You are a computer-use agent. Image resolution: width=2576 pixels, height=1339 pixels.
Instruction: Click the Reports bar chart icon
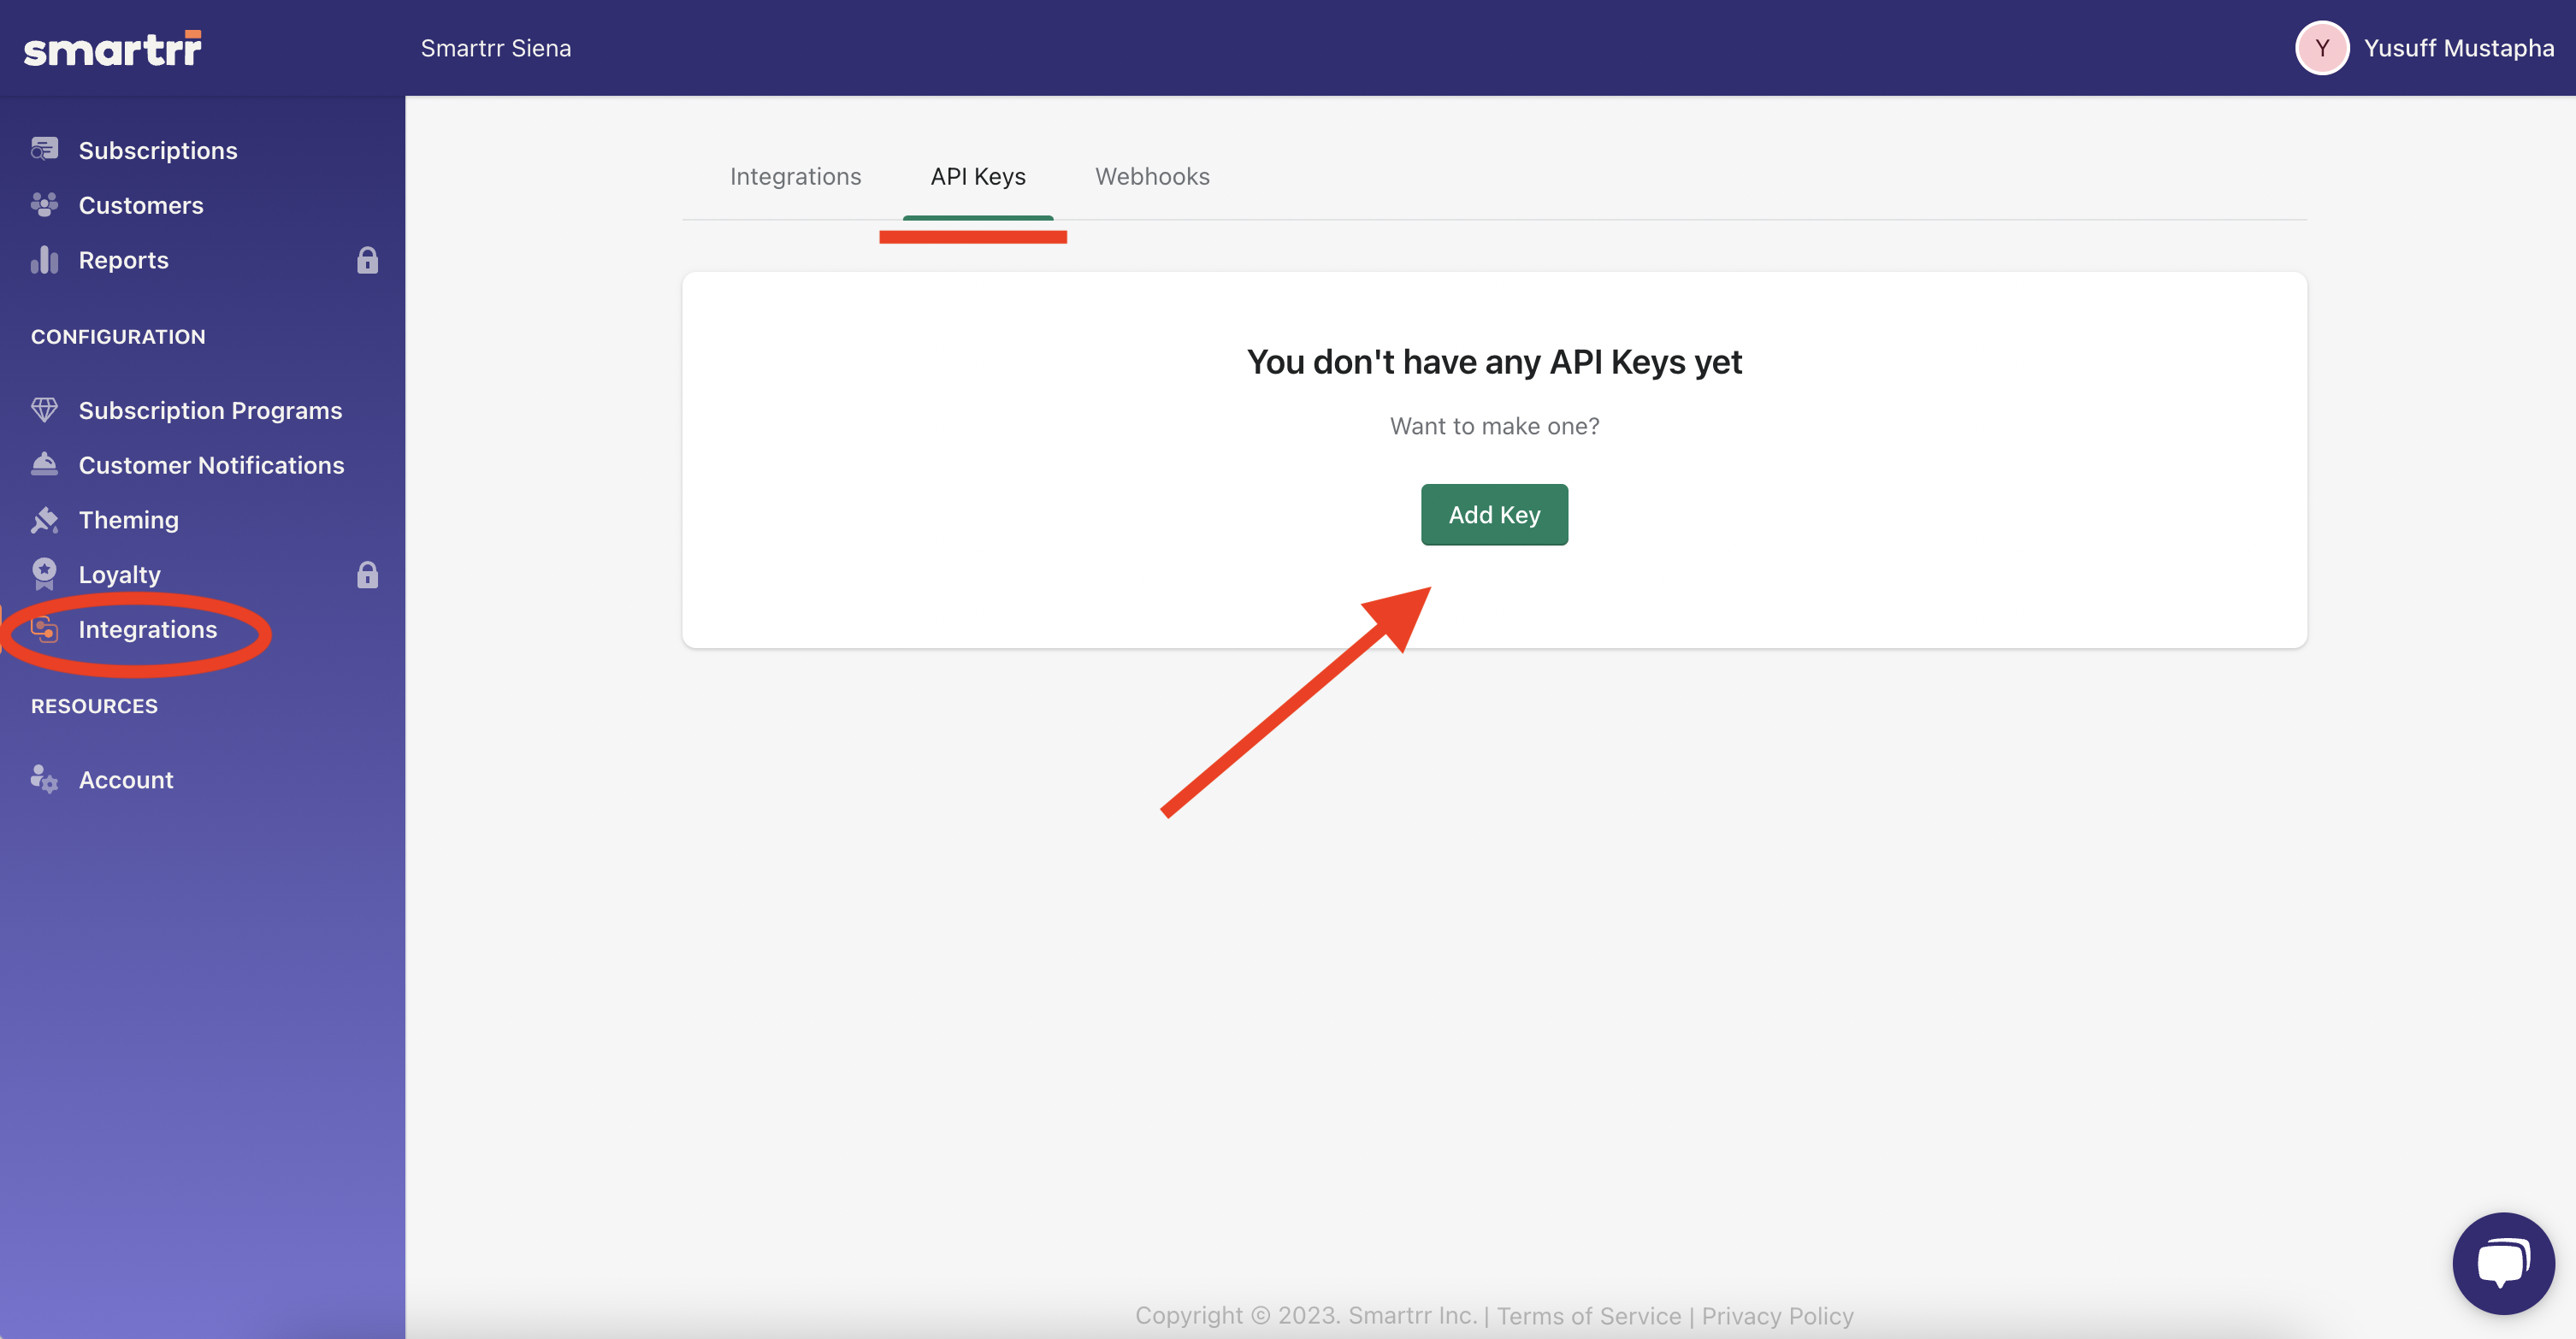point(44,259)
